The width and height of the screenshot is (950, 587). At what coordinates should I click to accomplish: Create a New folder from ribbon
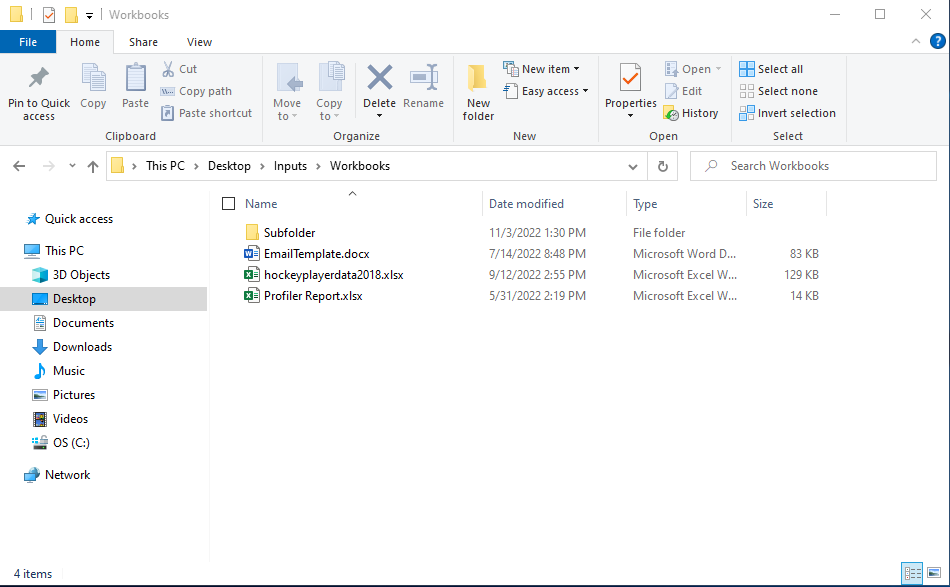[478, 92]
